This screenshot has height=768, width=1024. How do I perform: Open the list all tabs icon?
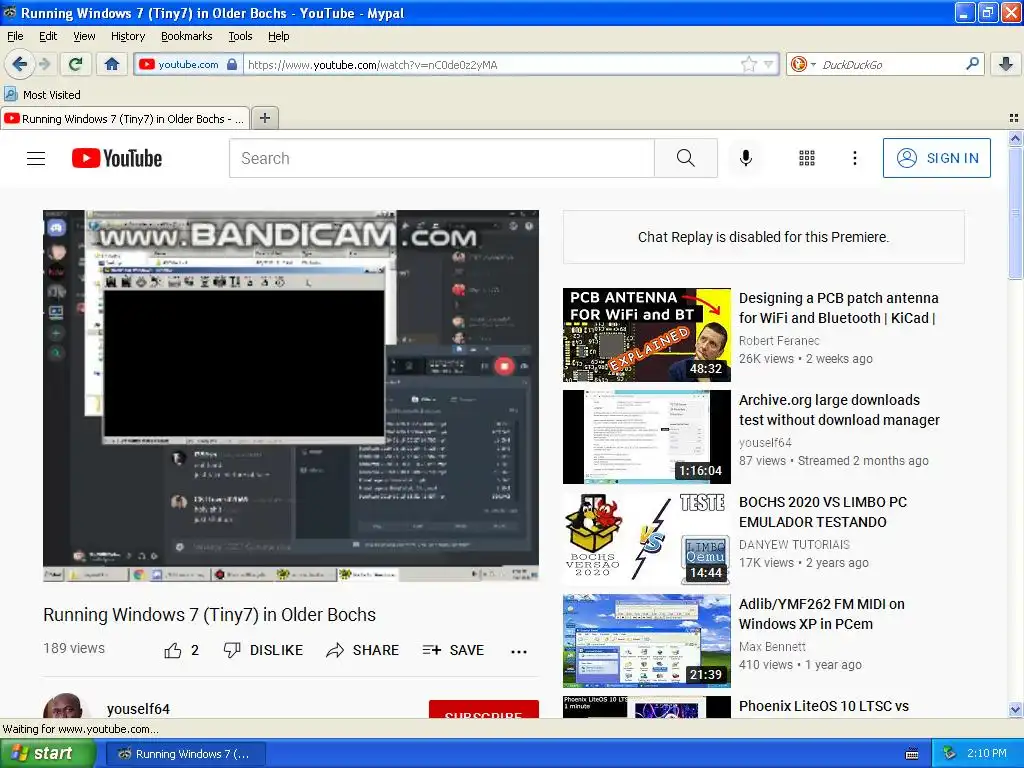[1014, 118]
